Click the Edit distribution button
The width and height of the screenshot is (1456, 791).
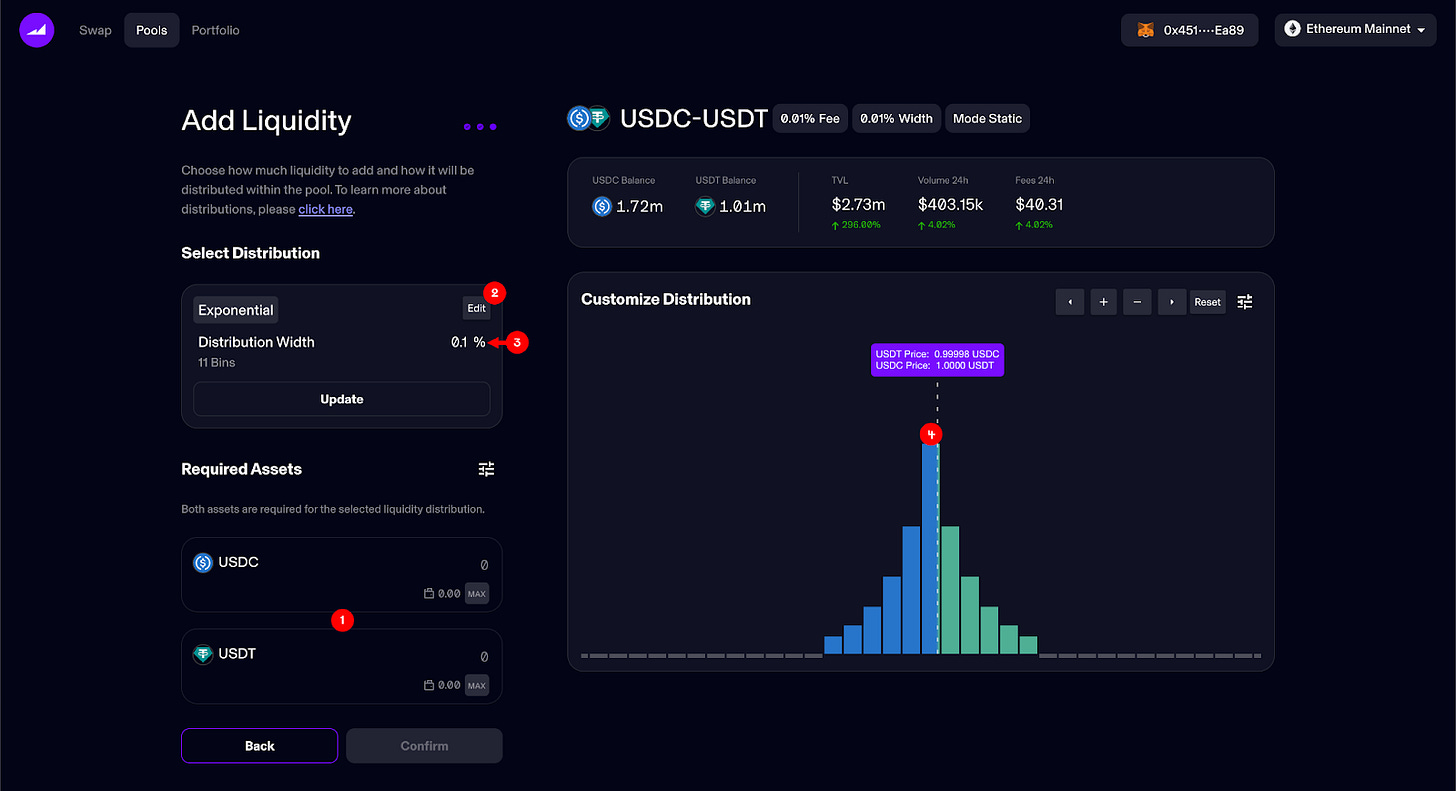coord(477,308)
